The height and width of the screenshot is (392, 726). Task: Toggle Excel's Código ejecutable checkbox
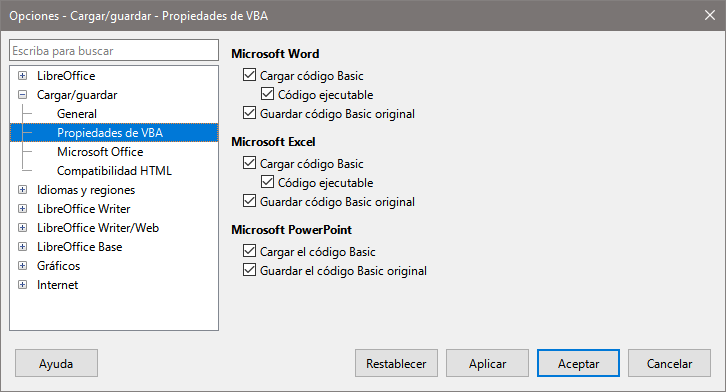(x=267, y=182)
